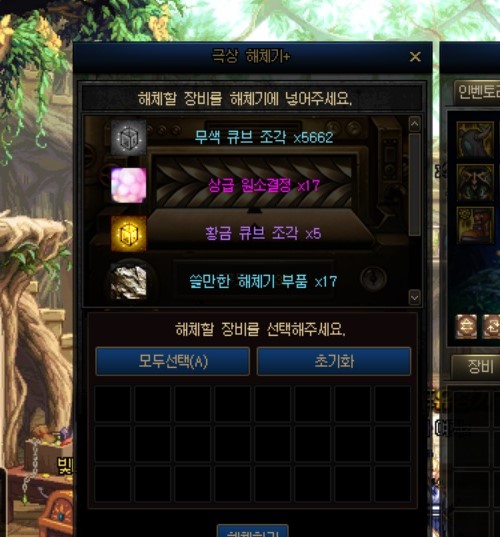Image resolution: width=500 pixels, height=537 pixels.
Task: Click the 무색 큐브 조각 x5662 text row
Action: point(263,137)
